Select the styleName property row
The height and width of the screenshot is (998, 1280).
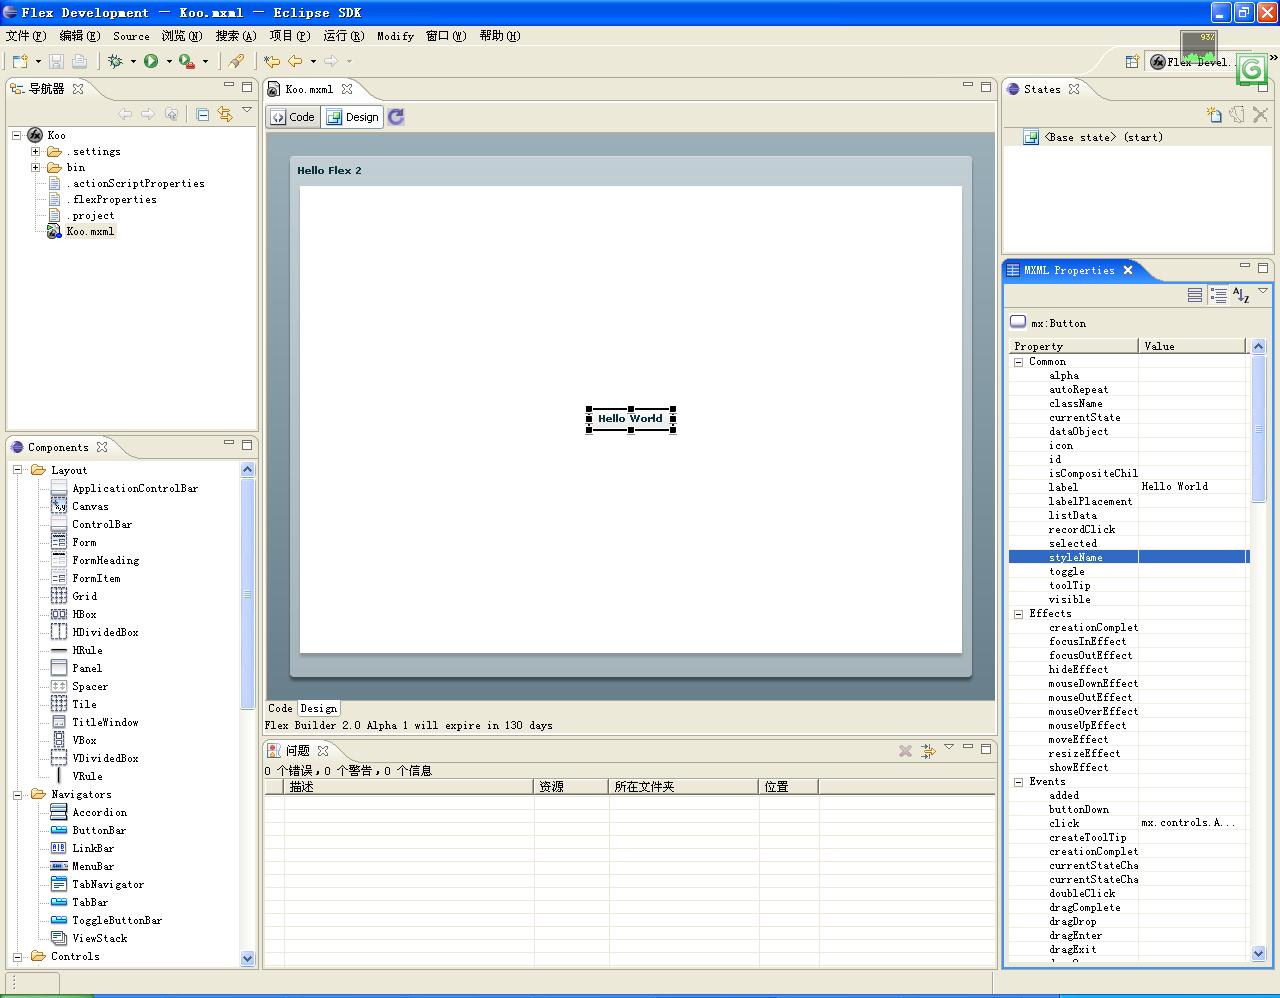click(x=1129, y=557)
